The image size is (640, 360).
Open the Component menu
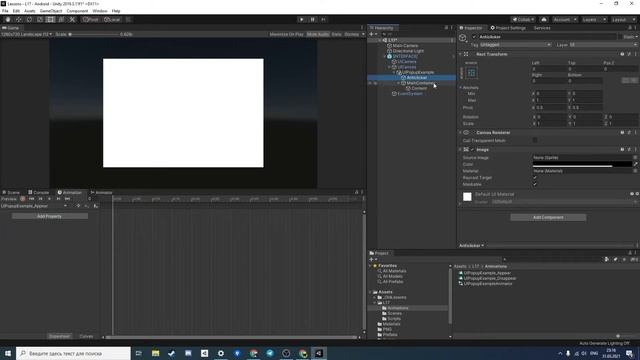77,11
